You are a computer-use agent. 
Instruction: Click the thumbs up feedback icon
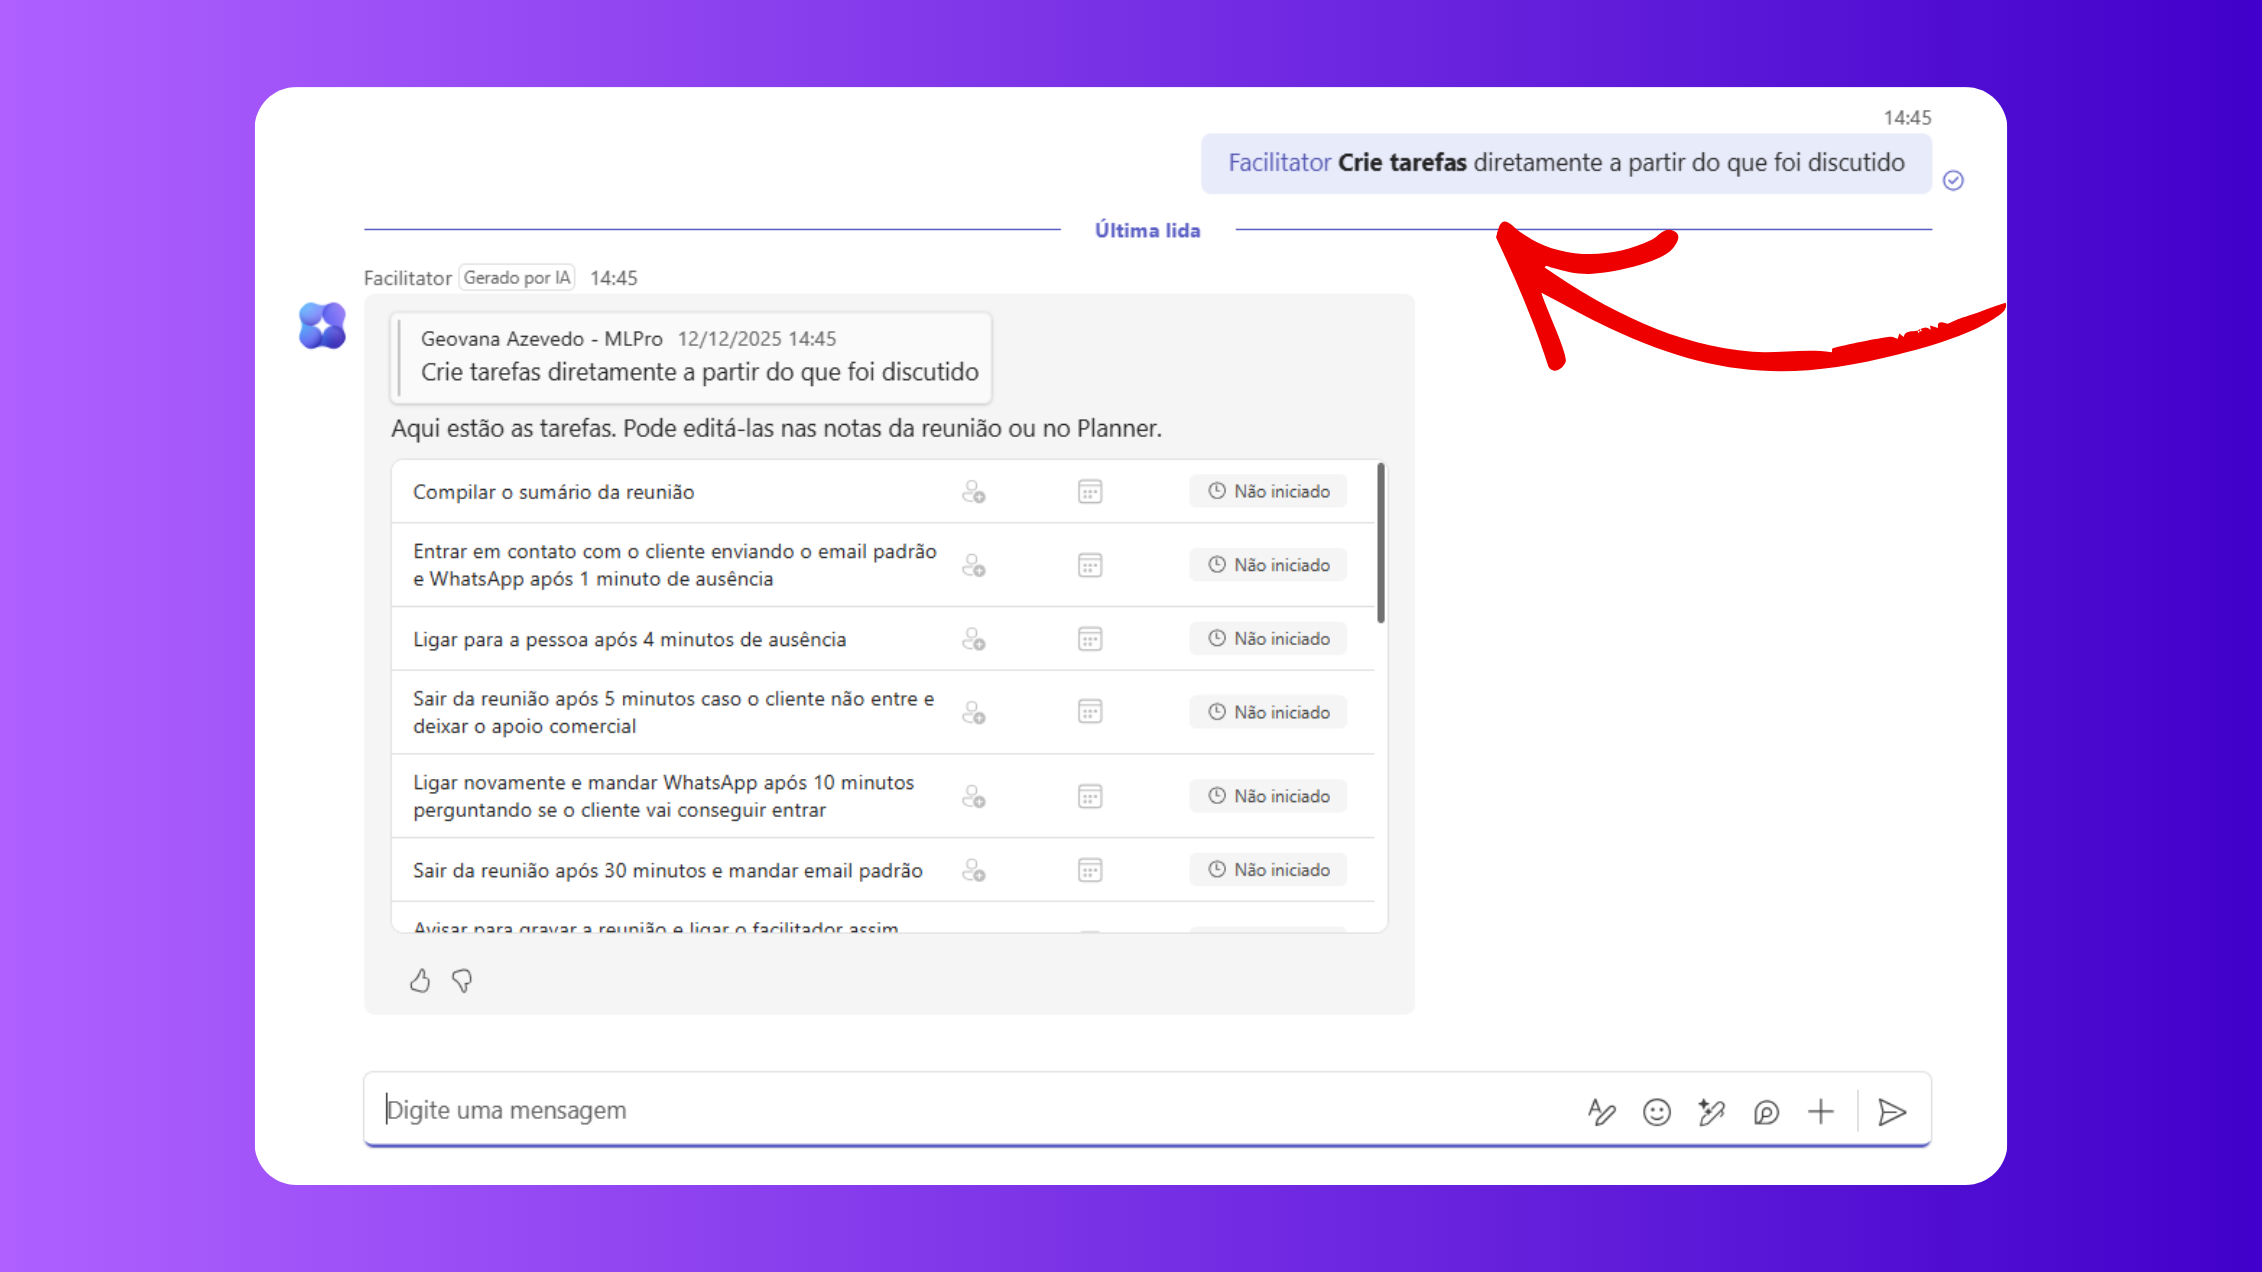[420, 981]
